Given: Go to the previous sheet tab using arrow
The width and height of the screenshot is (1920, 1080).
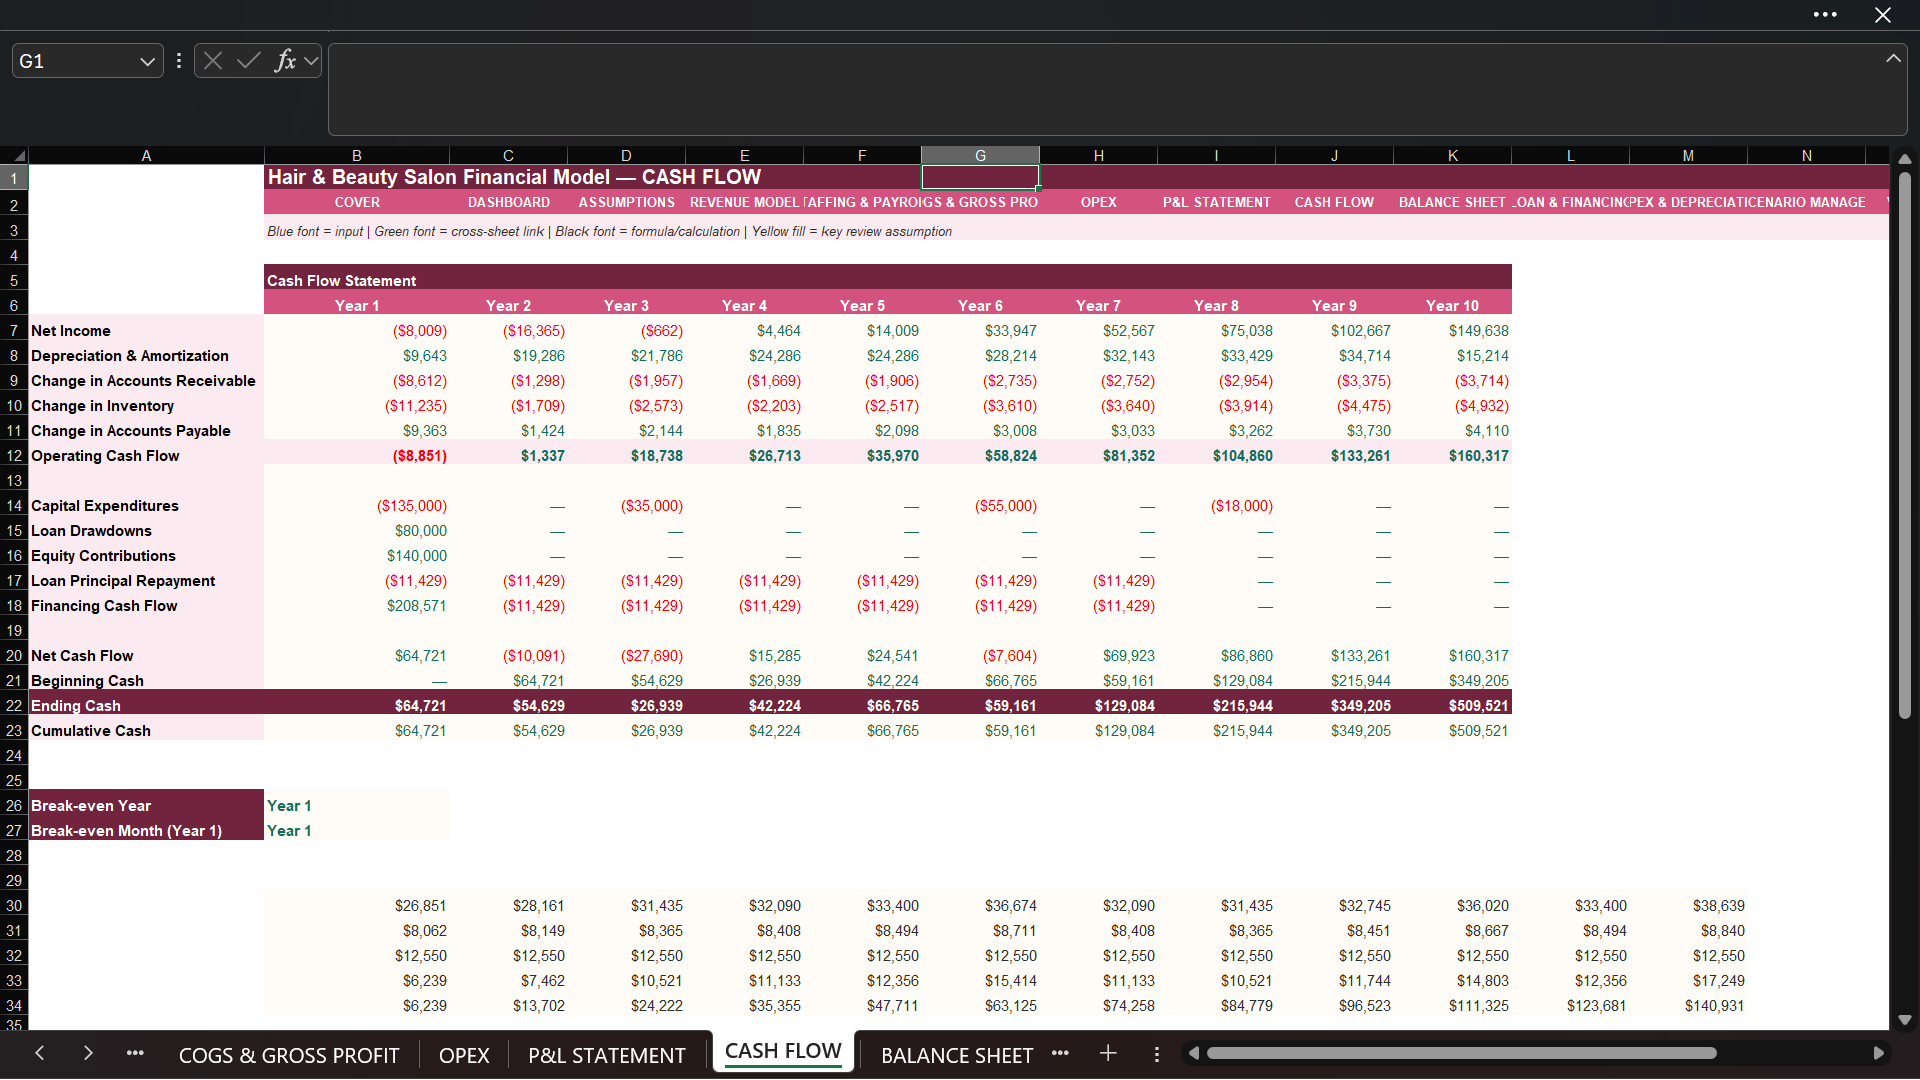Looking at the screenshot, I should click(x=40, y=1053).
